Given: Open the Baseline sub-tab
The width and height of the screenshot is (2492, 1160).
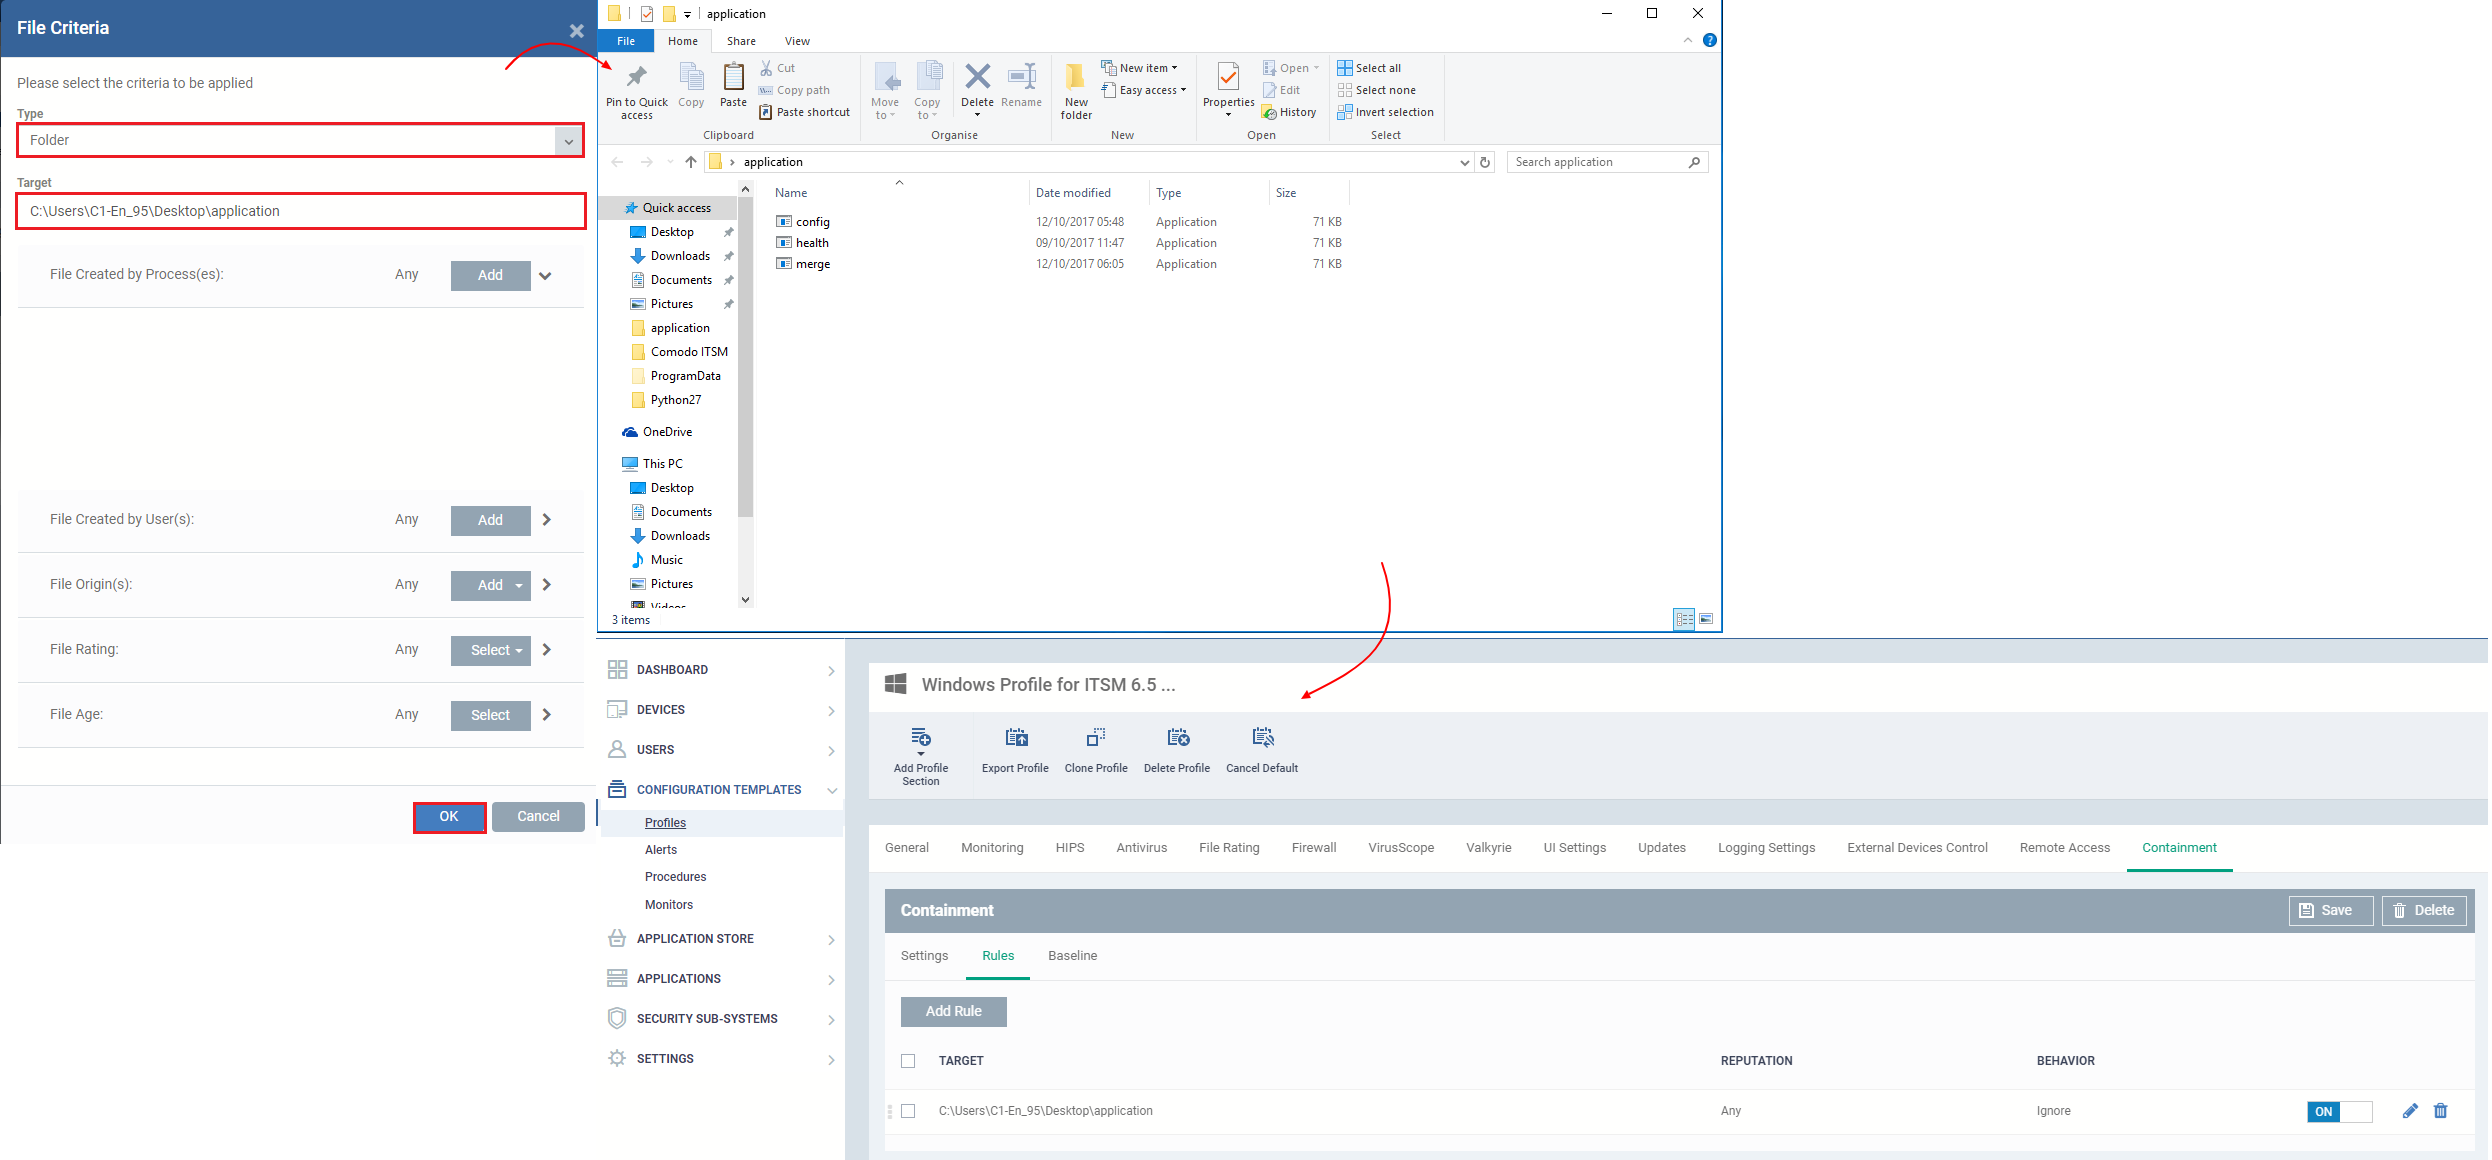Looking at the screenshot, I should pyautogui.click(x=1073, y=956).
